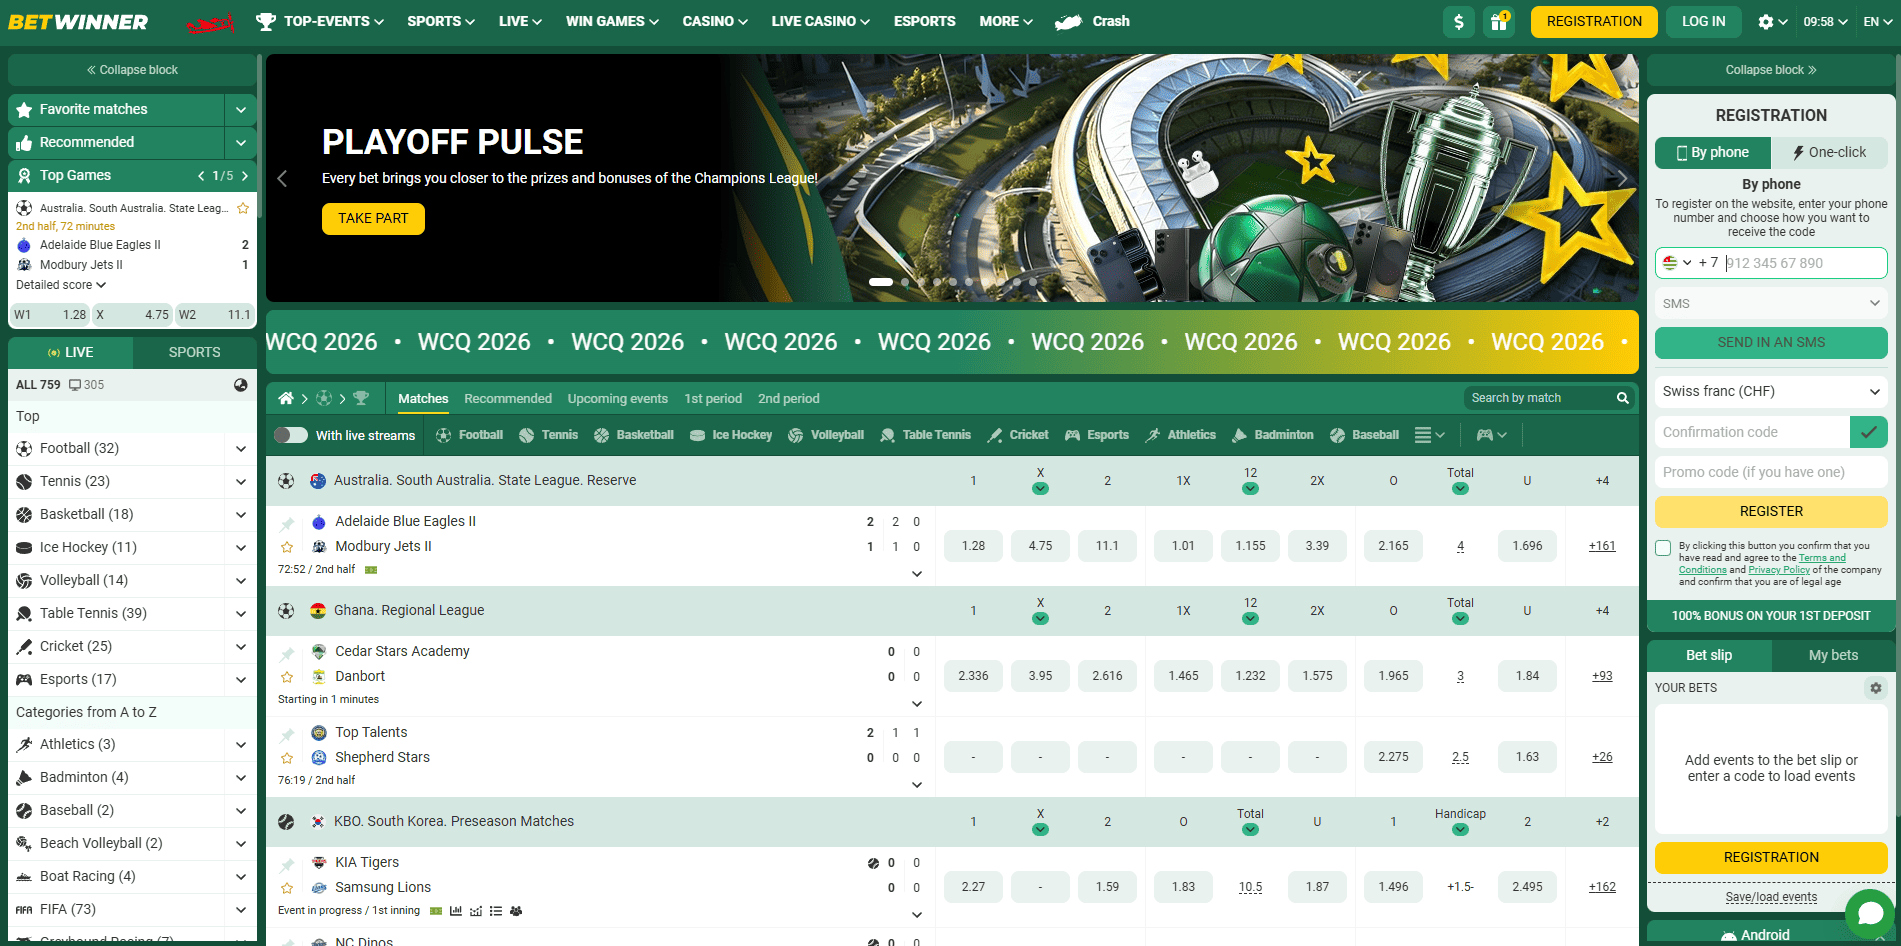Confirm code with the green checkmark button

click(x=1868, y=432)
